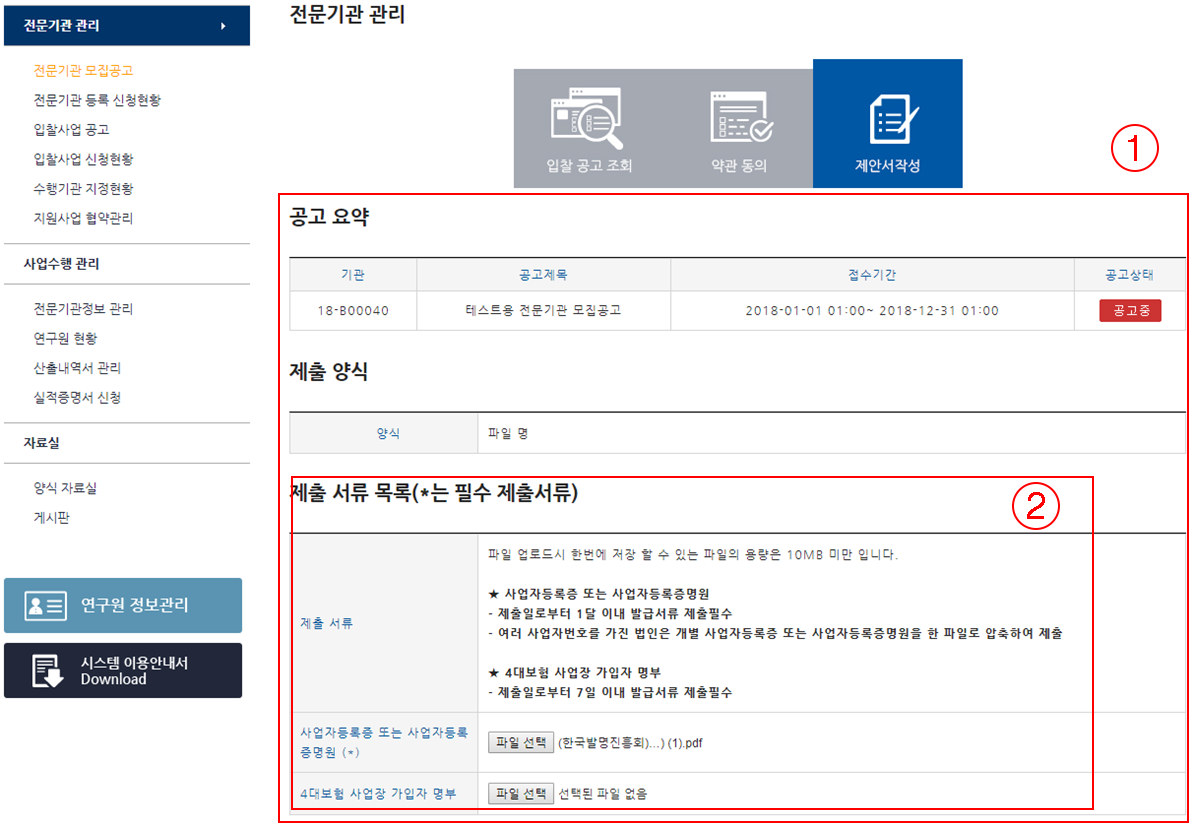1193x828 pixels.
Task: Open 전문기관정보 관리 page
Action: point(83,309)
